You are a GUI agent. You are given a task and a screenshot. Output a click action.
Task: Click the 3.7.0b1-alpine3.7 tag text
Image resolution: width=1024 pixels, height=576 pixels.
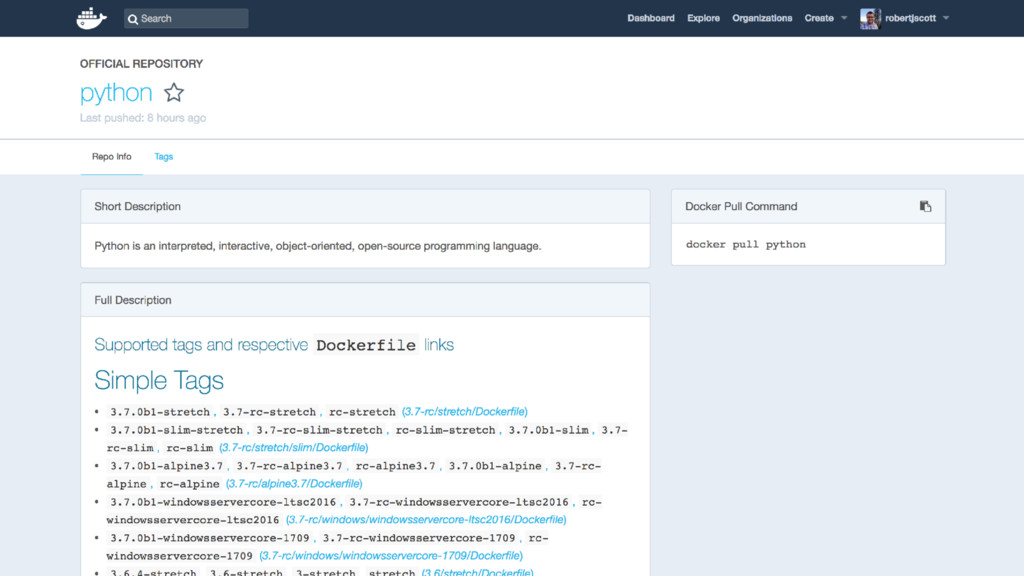(x=167, y=466)
